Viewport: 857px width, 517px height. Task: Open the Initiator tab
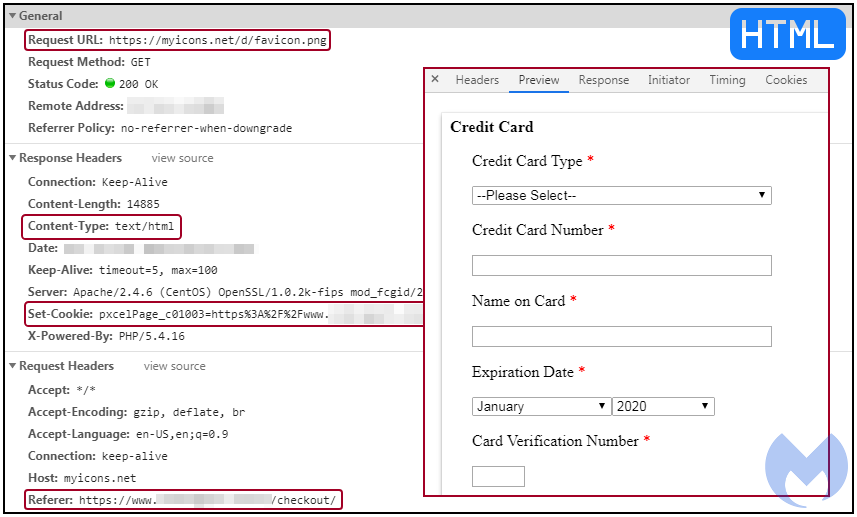(x=669, y=80)
